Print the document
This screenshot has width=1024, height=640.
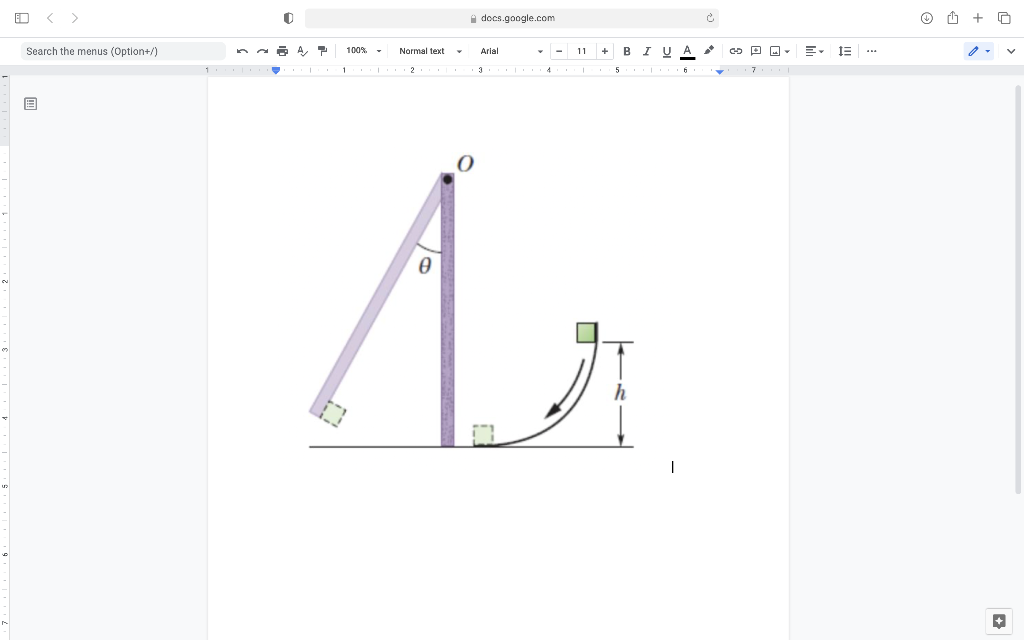pos(282,51)
